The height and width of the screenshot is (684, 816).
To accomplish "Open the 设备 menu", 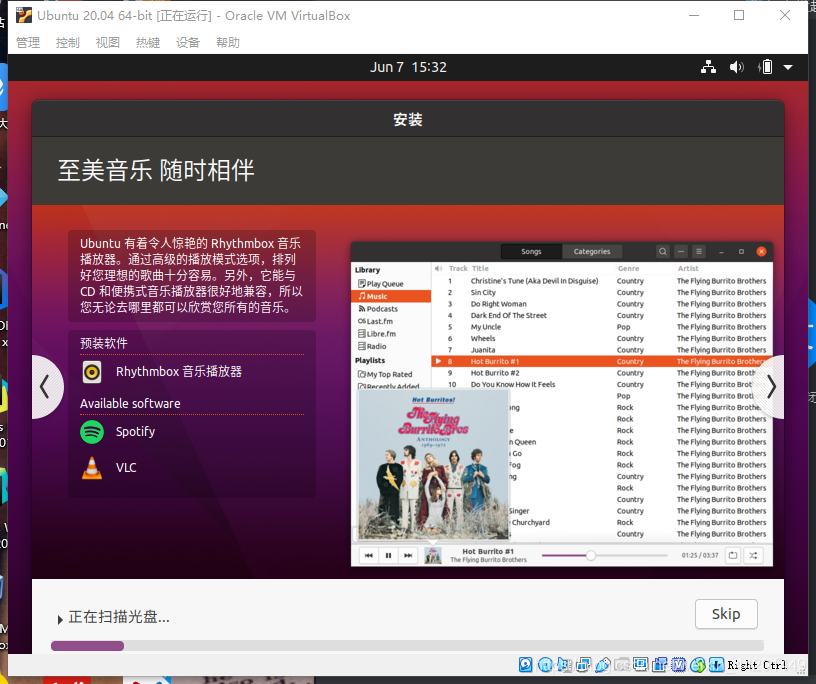I will 188,43.
